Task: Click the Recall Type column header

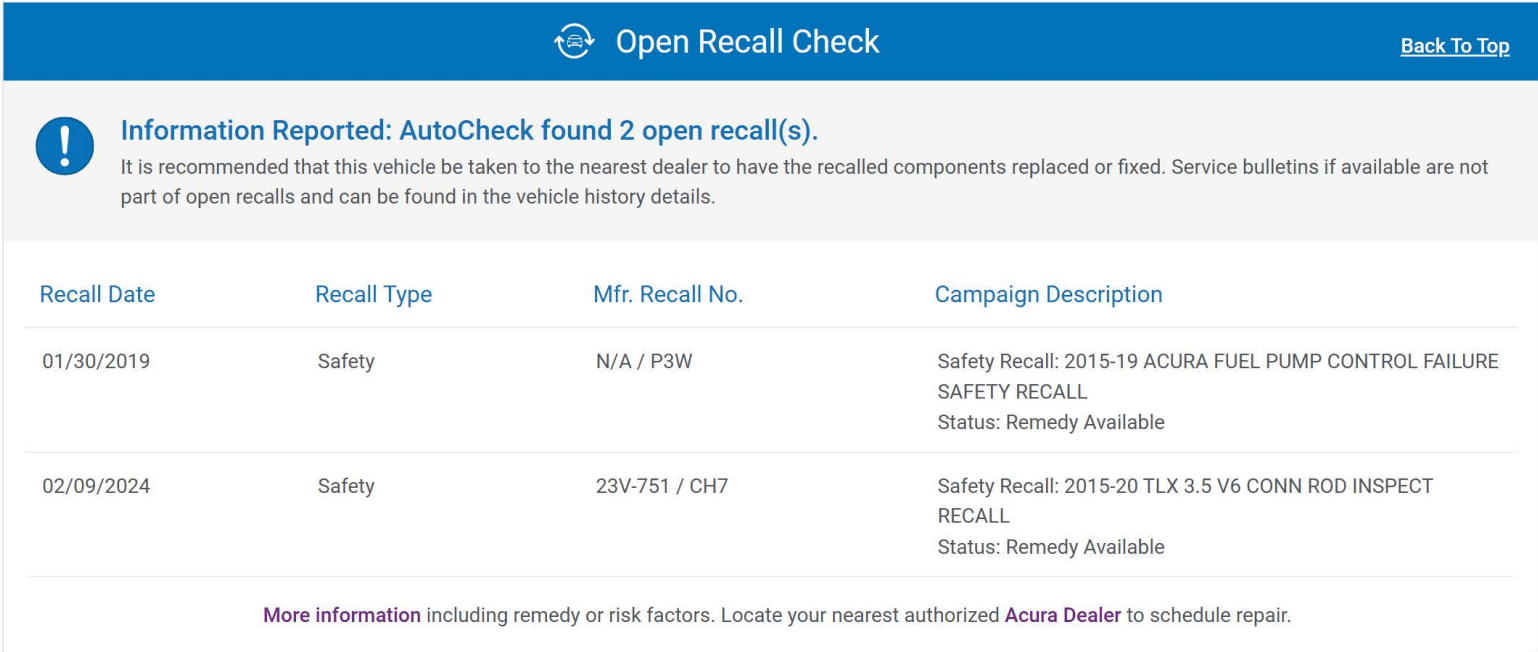Action: tap(373, 295)
